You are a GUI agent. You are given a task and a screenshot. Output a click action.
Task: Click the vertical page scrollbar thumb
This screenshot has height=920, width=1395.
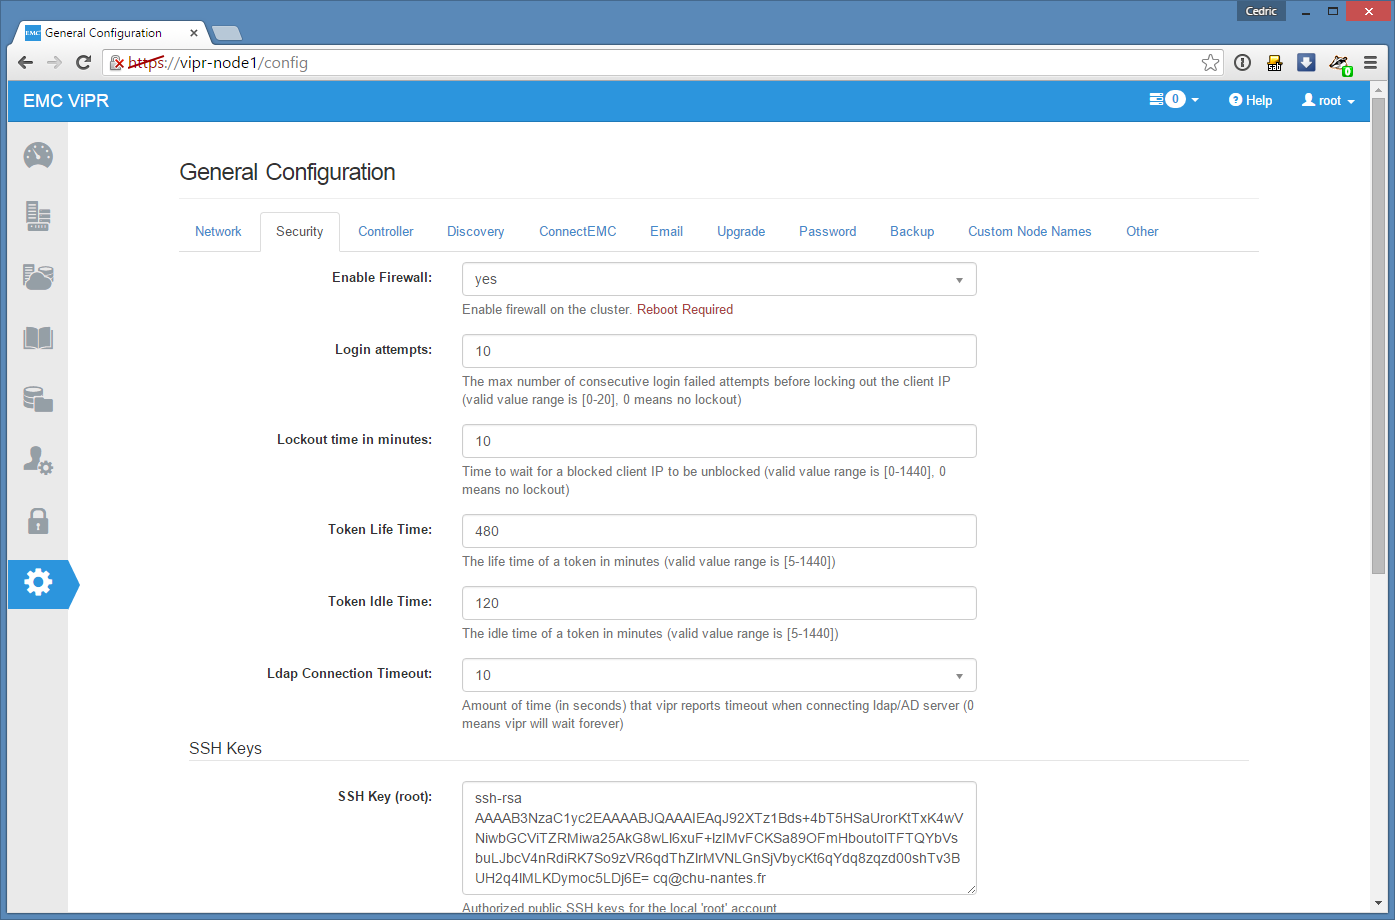(x=1378, y=335)
